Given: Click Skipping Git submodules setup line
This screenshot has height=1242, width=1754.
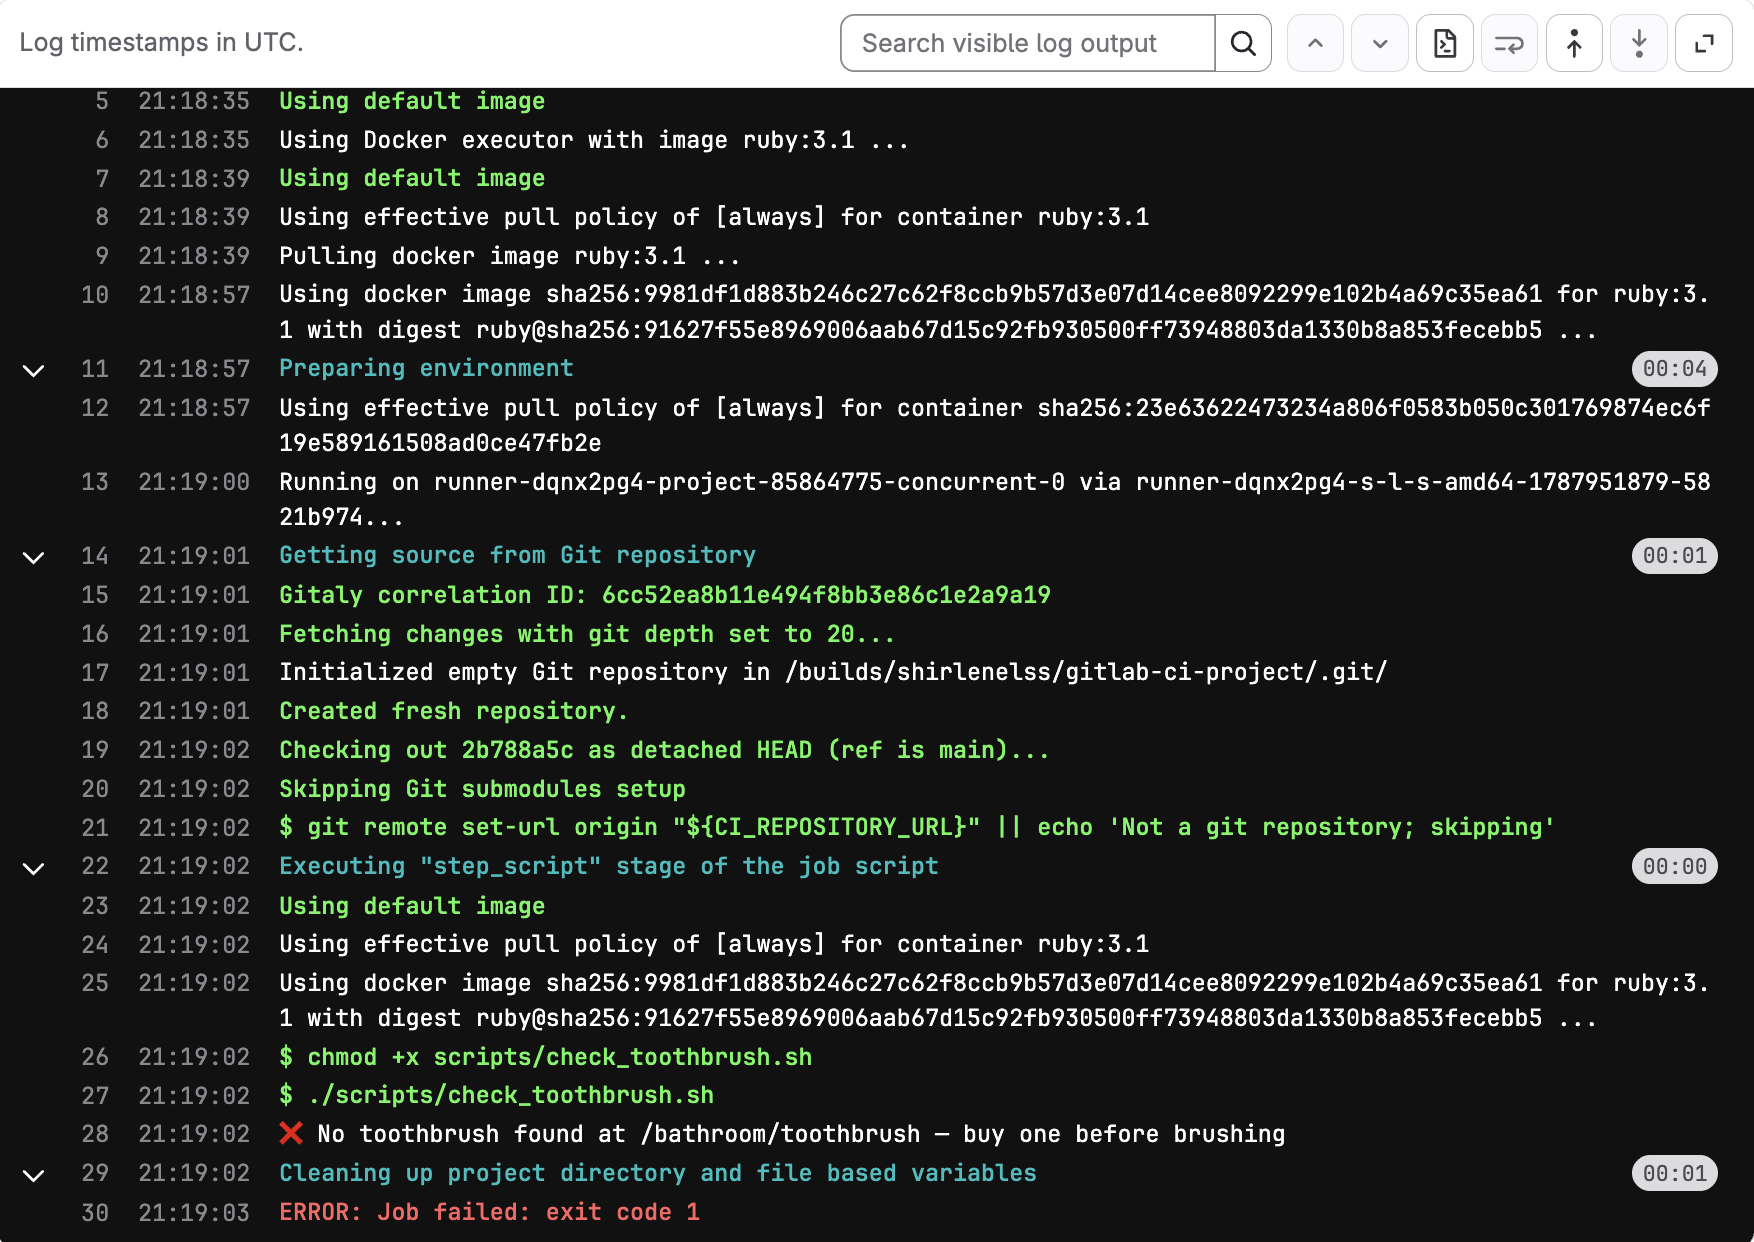Looking at the screenshot, I should pos(482,789).
